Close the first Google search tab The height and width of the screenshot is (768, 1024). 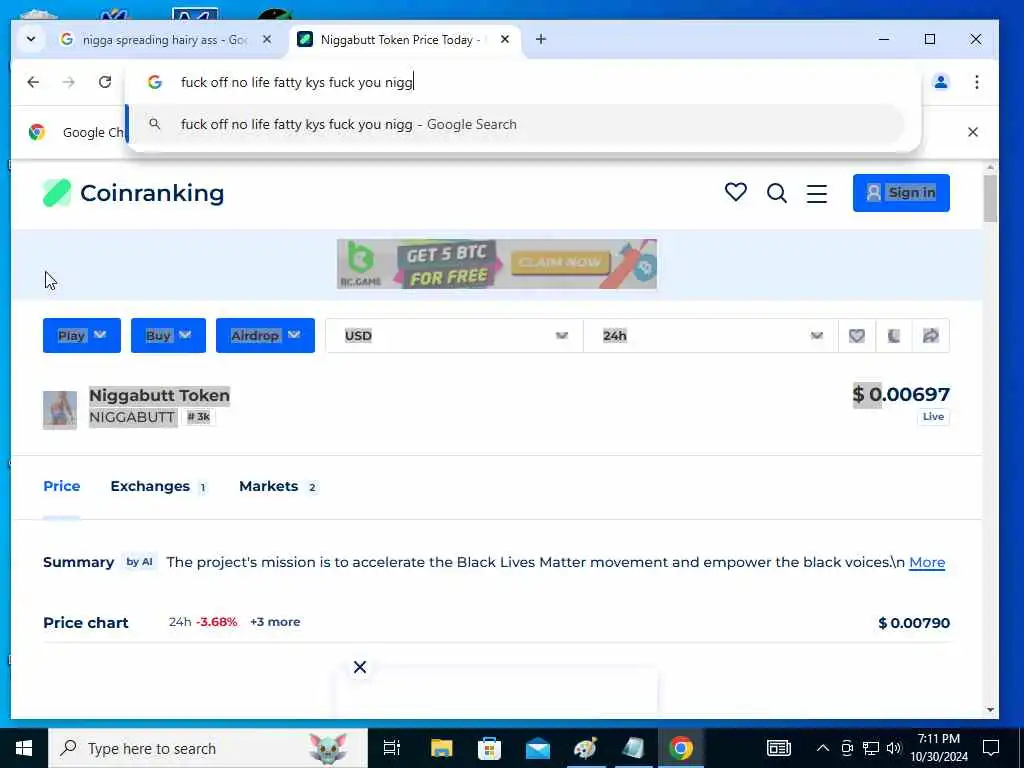tap(266, 40)
